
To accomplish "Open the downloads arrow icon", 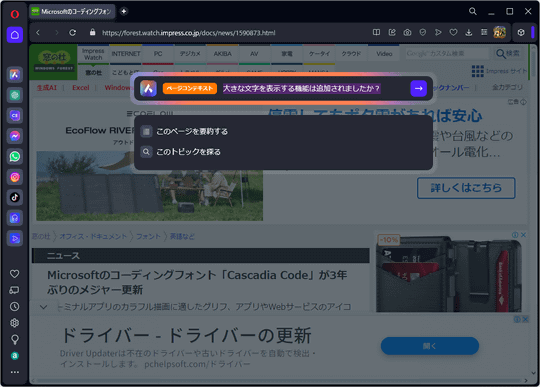I will click(x=468, y=32).
